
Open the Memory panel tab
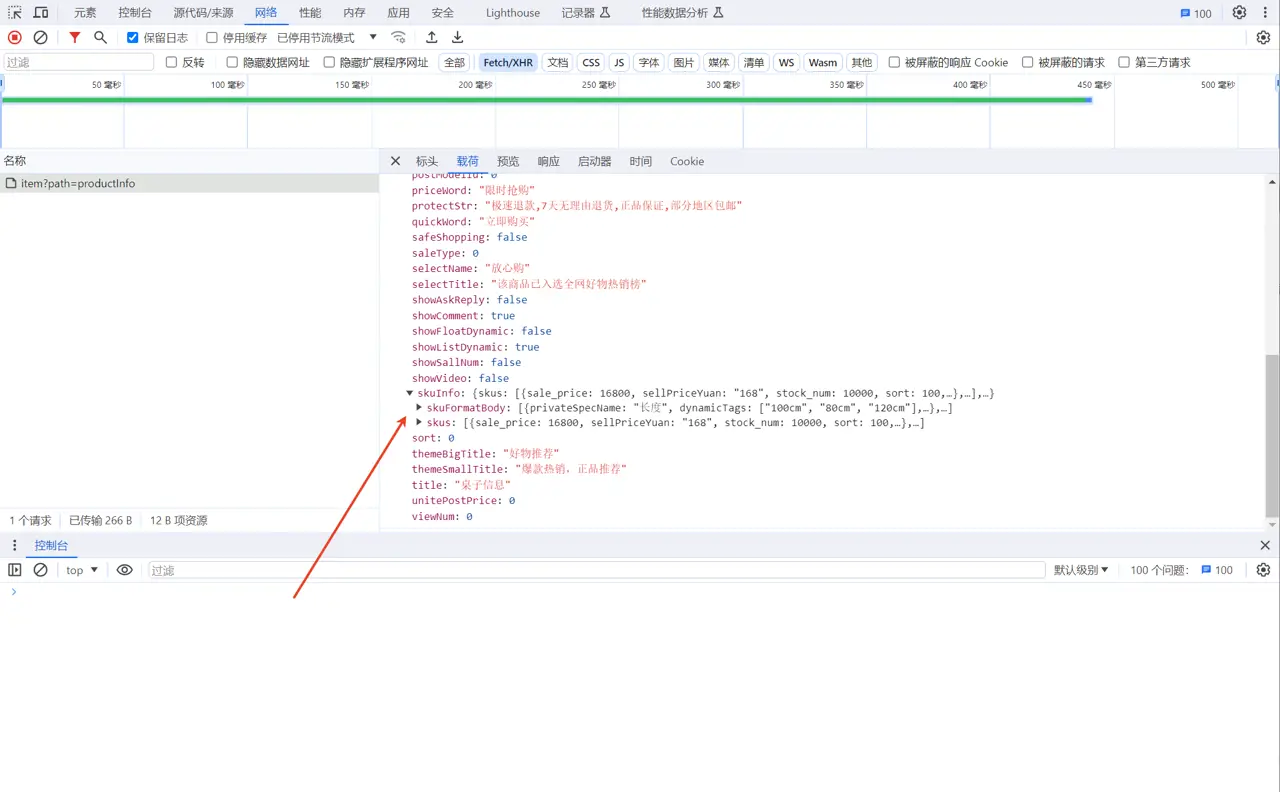pos(354,13)
